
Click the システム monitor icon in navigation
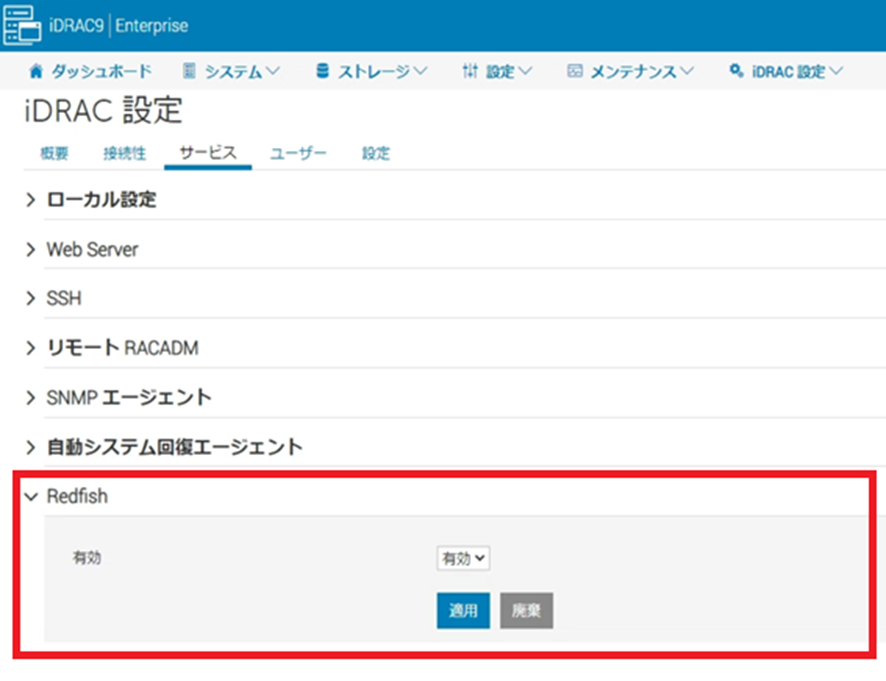pyautogui.click(x=188, y=71)
